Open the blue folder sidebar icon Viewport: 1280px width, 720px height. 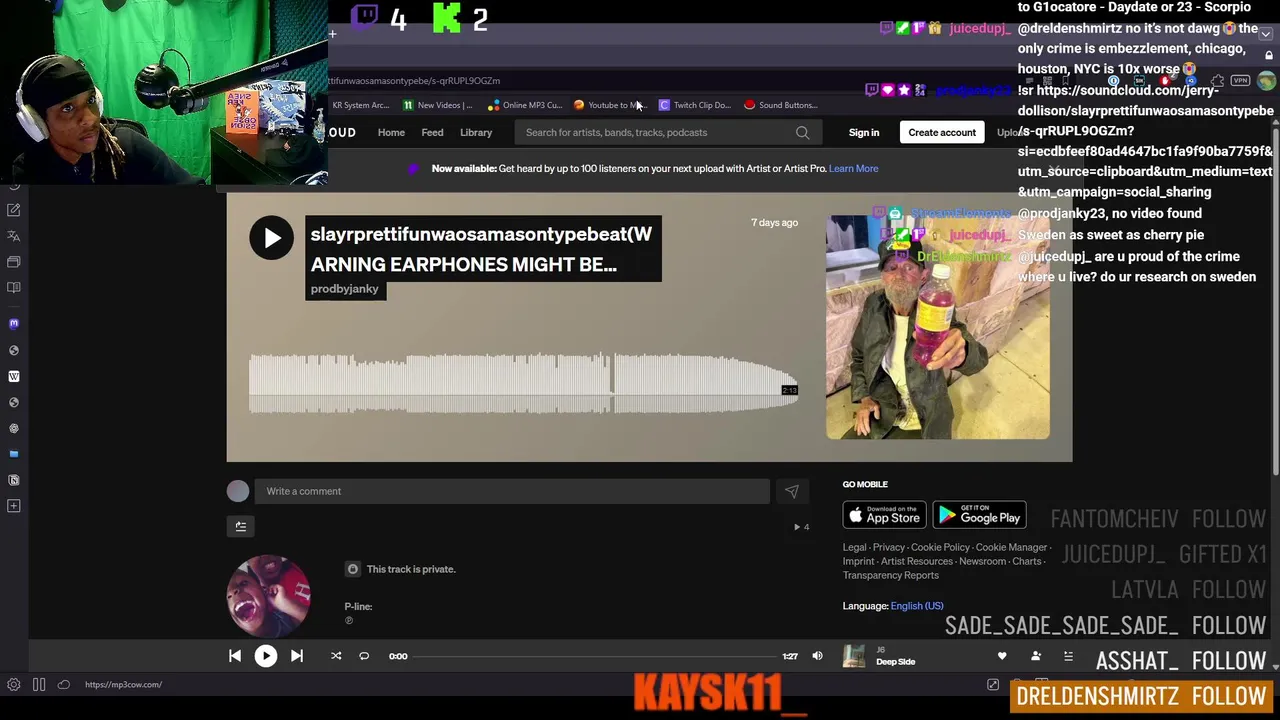(14, 454)
